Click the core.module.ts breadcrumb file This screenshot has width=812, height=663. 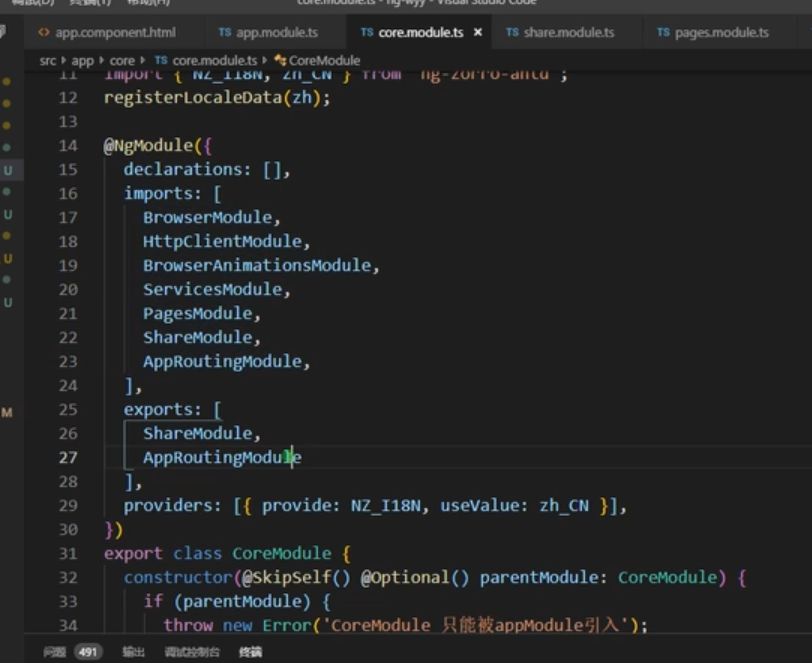pyautogui.click(x=214, y=61)
